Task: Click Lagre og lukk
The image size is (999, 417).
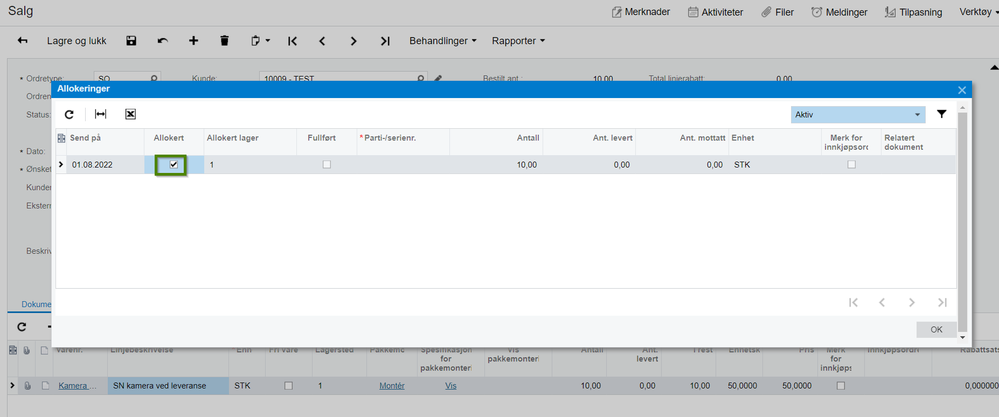Action: pos(77,41)
